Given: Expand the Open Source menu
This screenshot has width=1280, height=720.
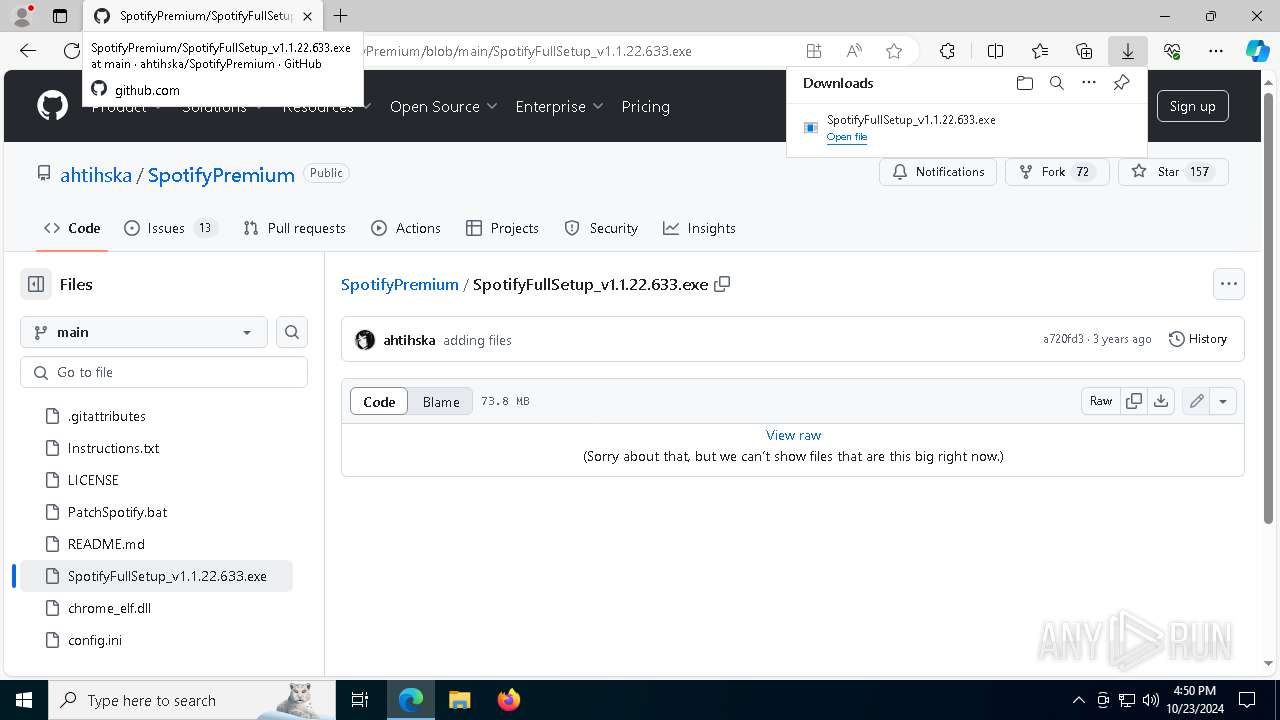Looking at the screenshot, I should (443, 106).
